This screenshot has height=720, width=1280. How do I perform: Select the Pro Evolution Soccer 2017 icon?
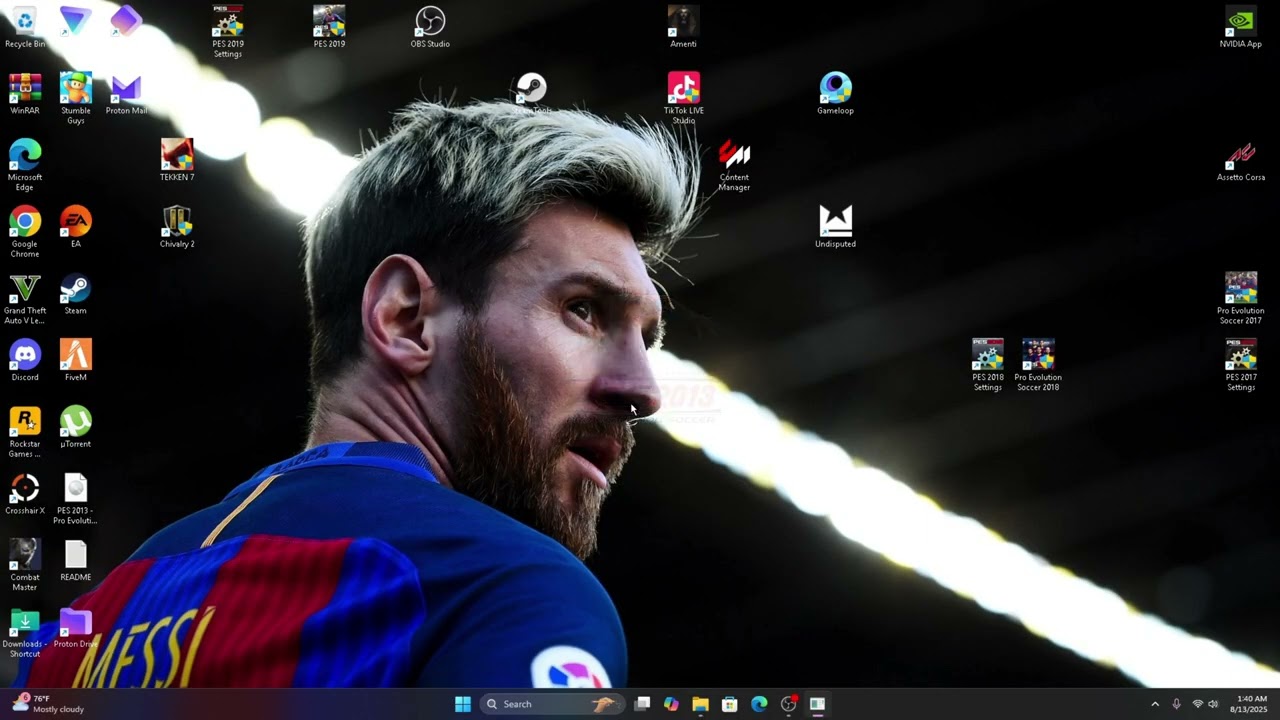click(x=1241, y=299)
